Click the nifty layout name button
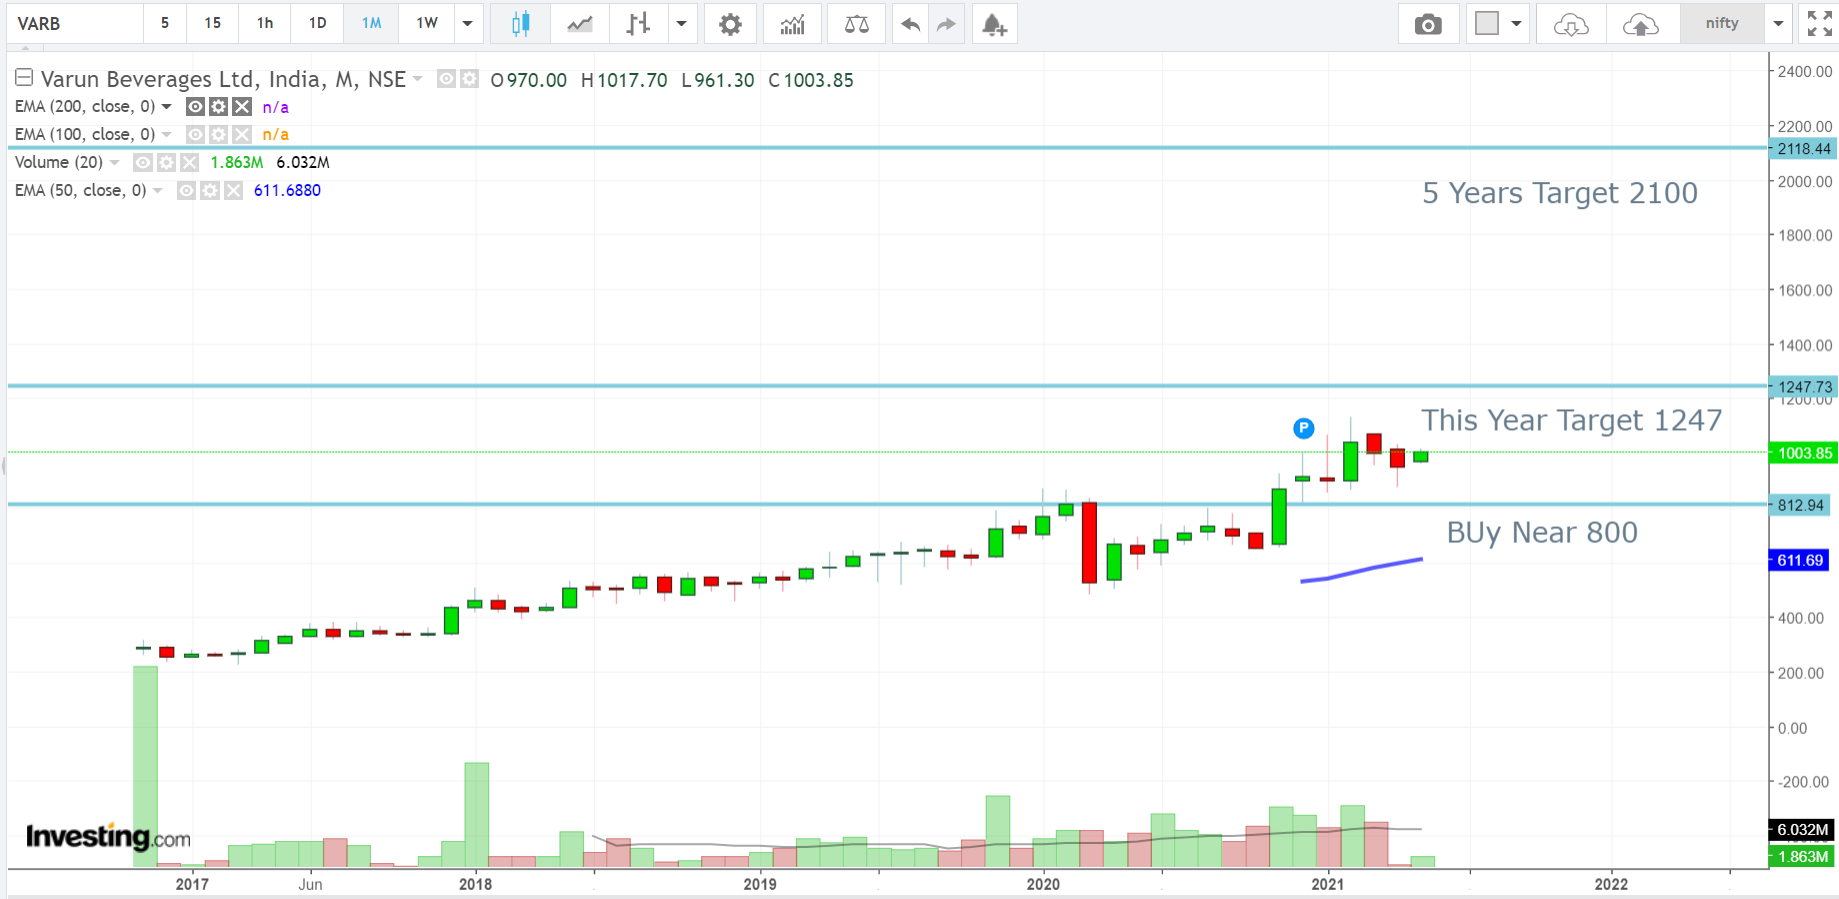This screenshot has width=1839, height=899. (x=1722, y=24)
